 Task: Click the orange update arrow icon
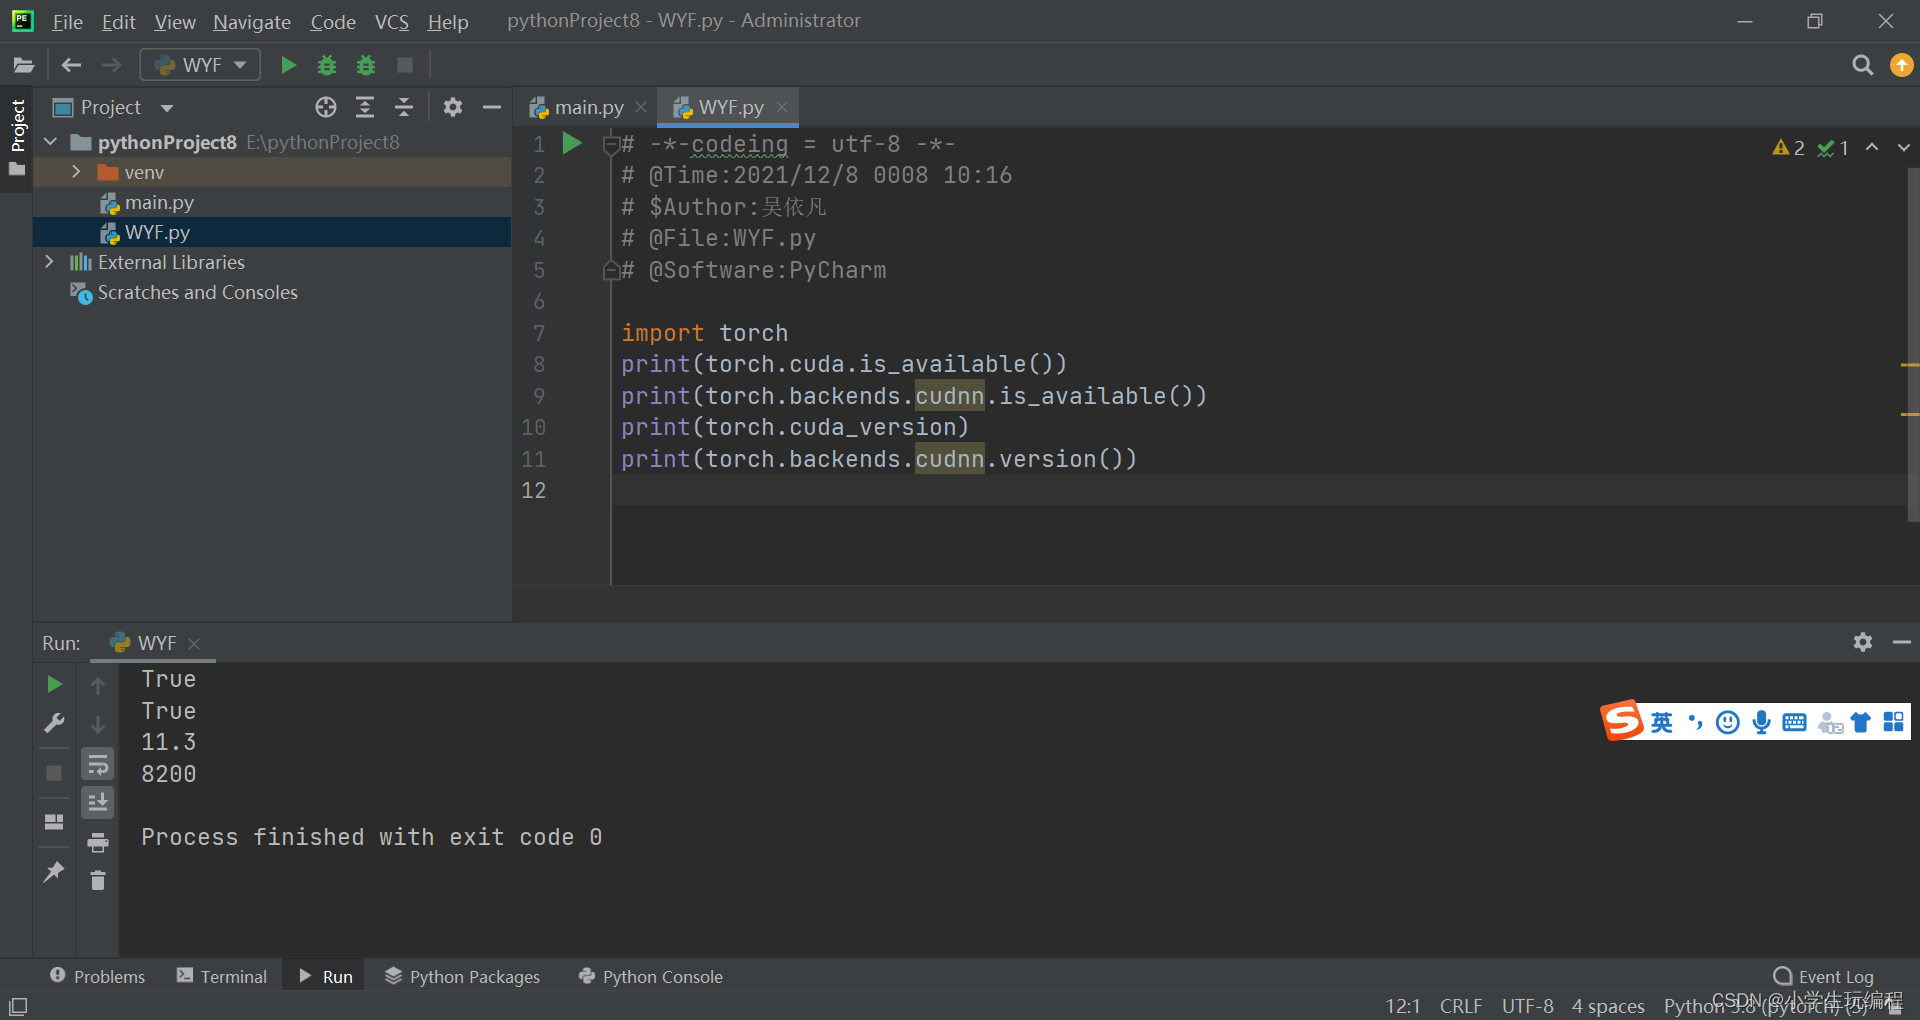(x=1901, y=65)
